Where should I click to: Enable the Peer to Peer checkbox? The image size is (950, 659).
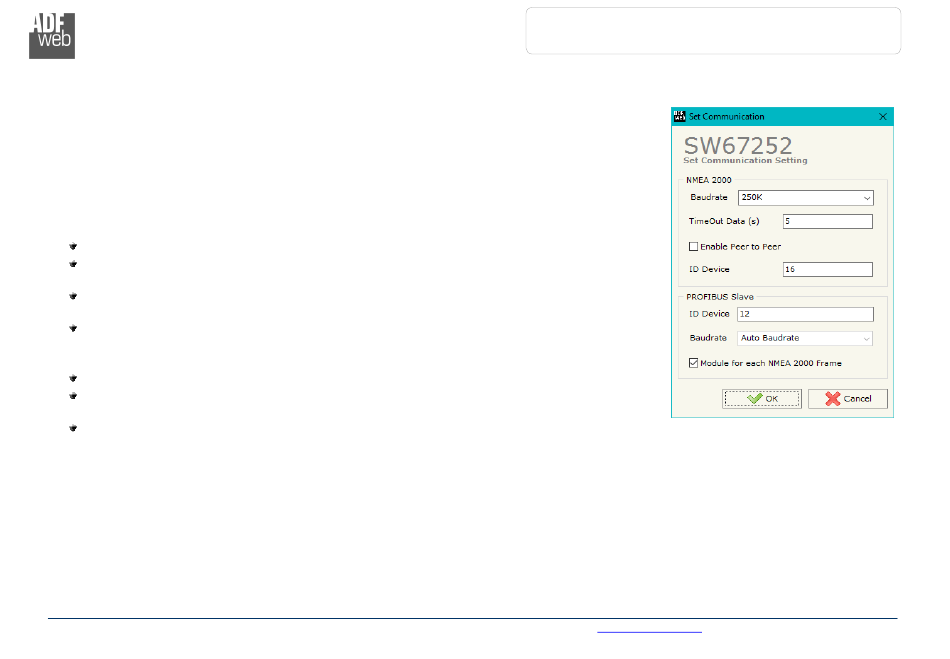point(694,247)
